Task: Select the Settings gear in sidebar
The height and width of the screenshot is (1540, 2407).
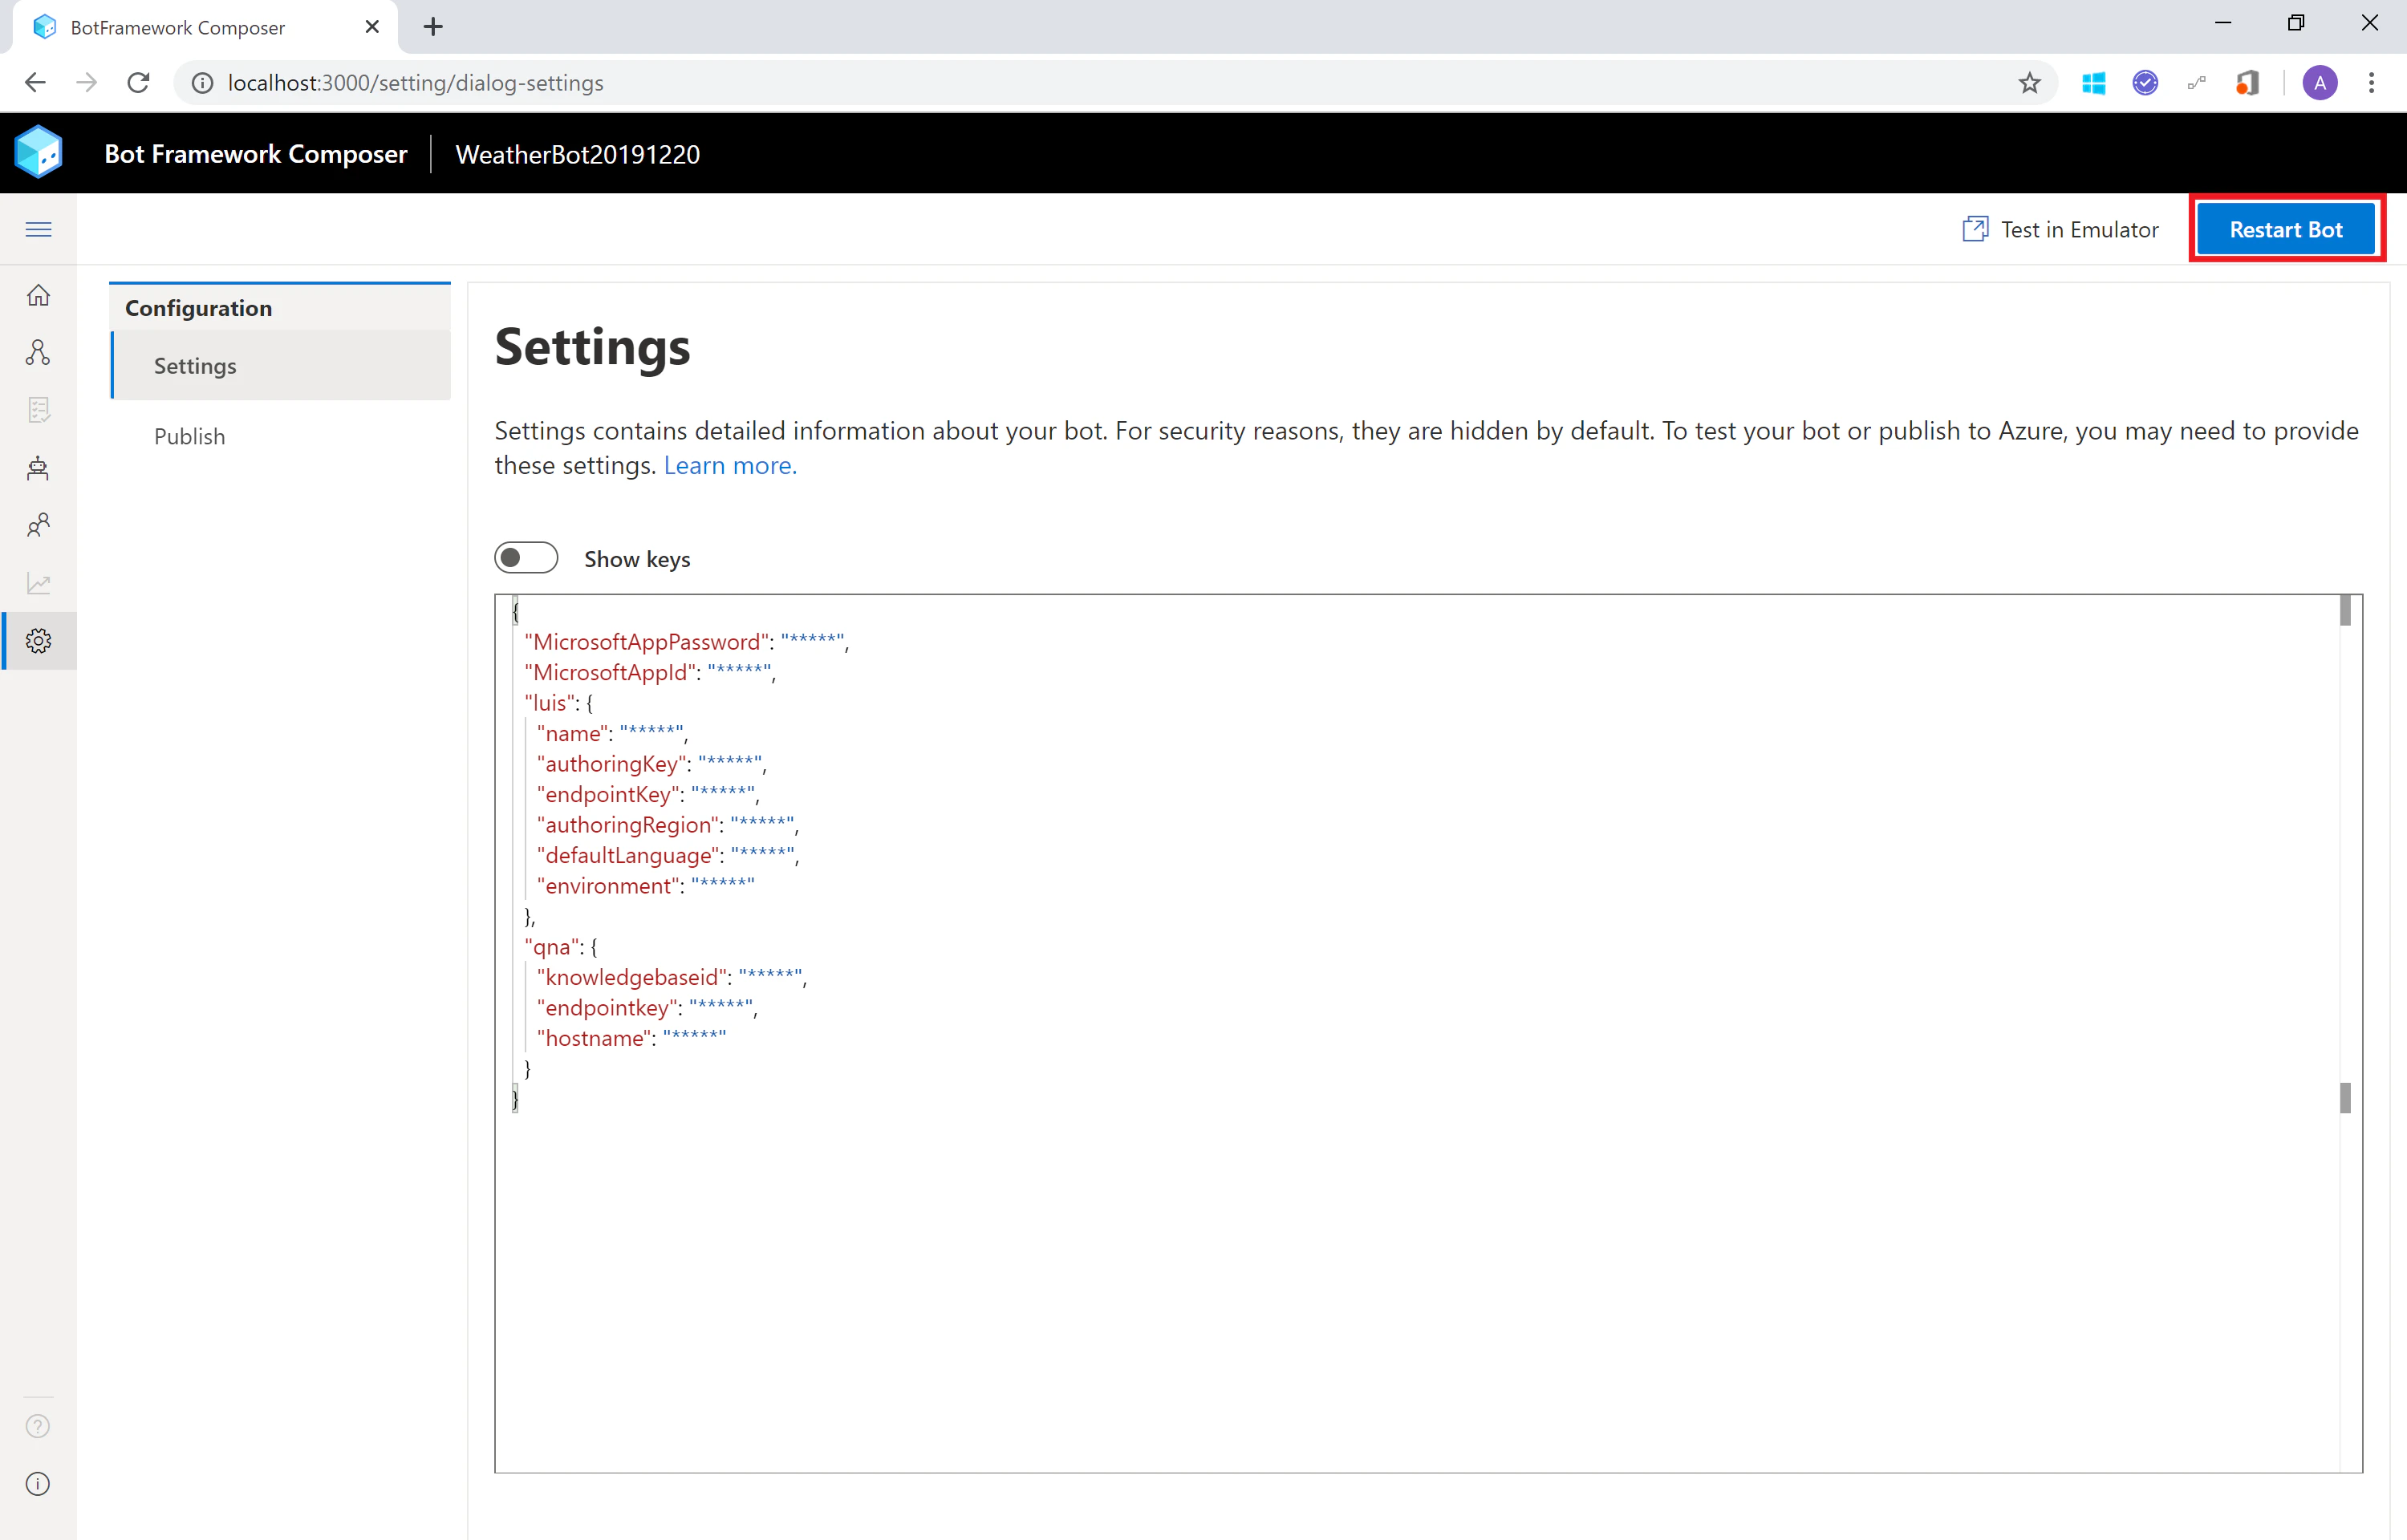Action: coord(38,641)
